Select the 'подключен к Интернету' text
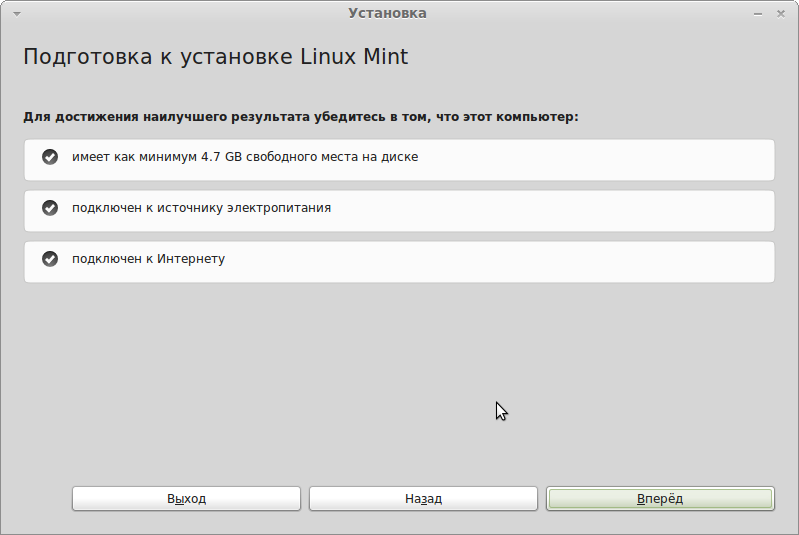Image resolution: width=799 pixels, height=535 pixels. coord(148,259)
